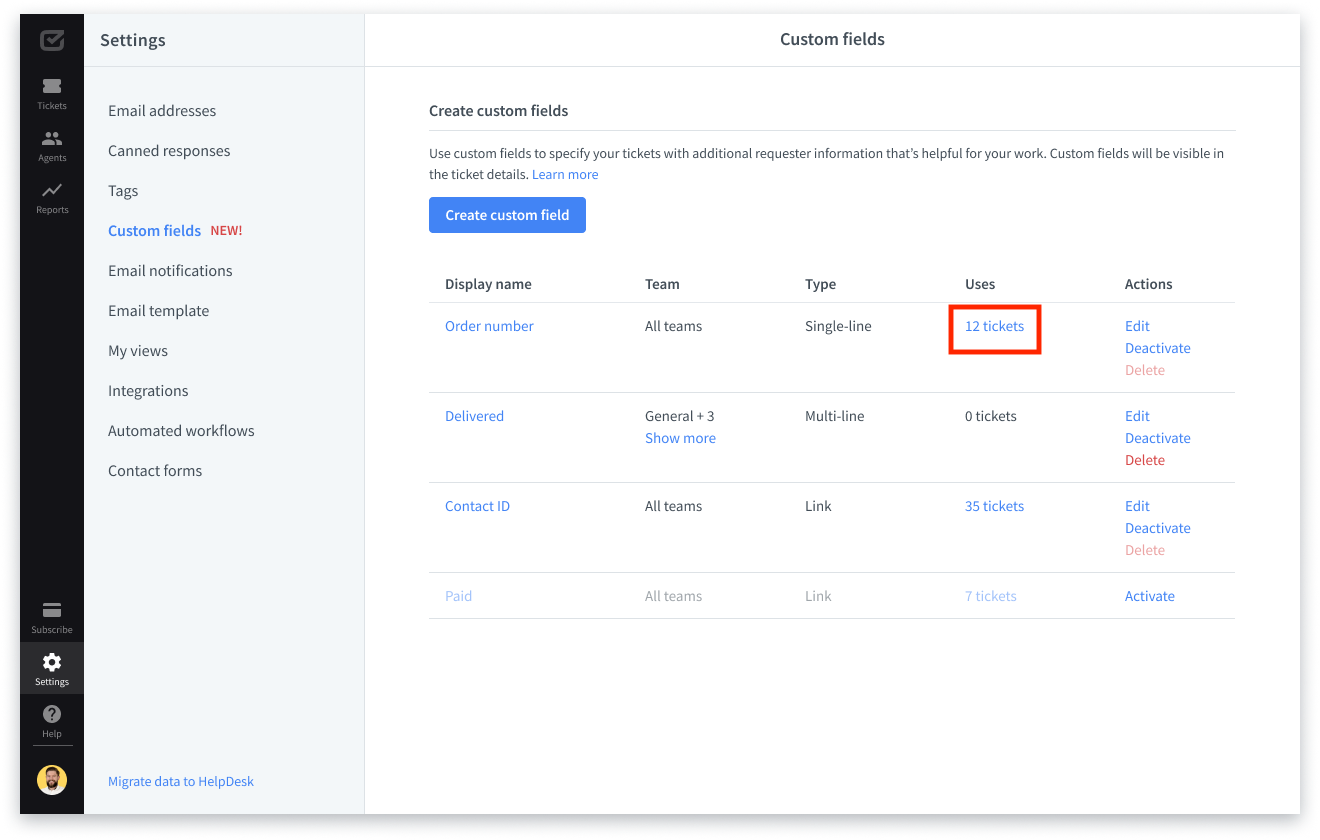Open Contact forms settings
1320x840 pixels.
click(x=155, y=471)
